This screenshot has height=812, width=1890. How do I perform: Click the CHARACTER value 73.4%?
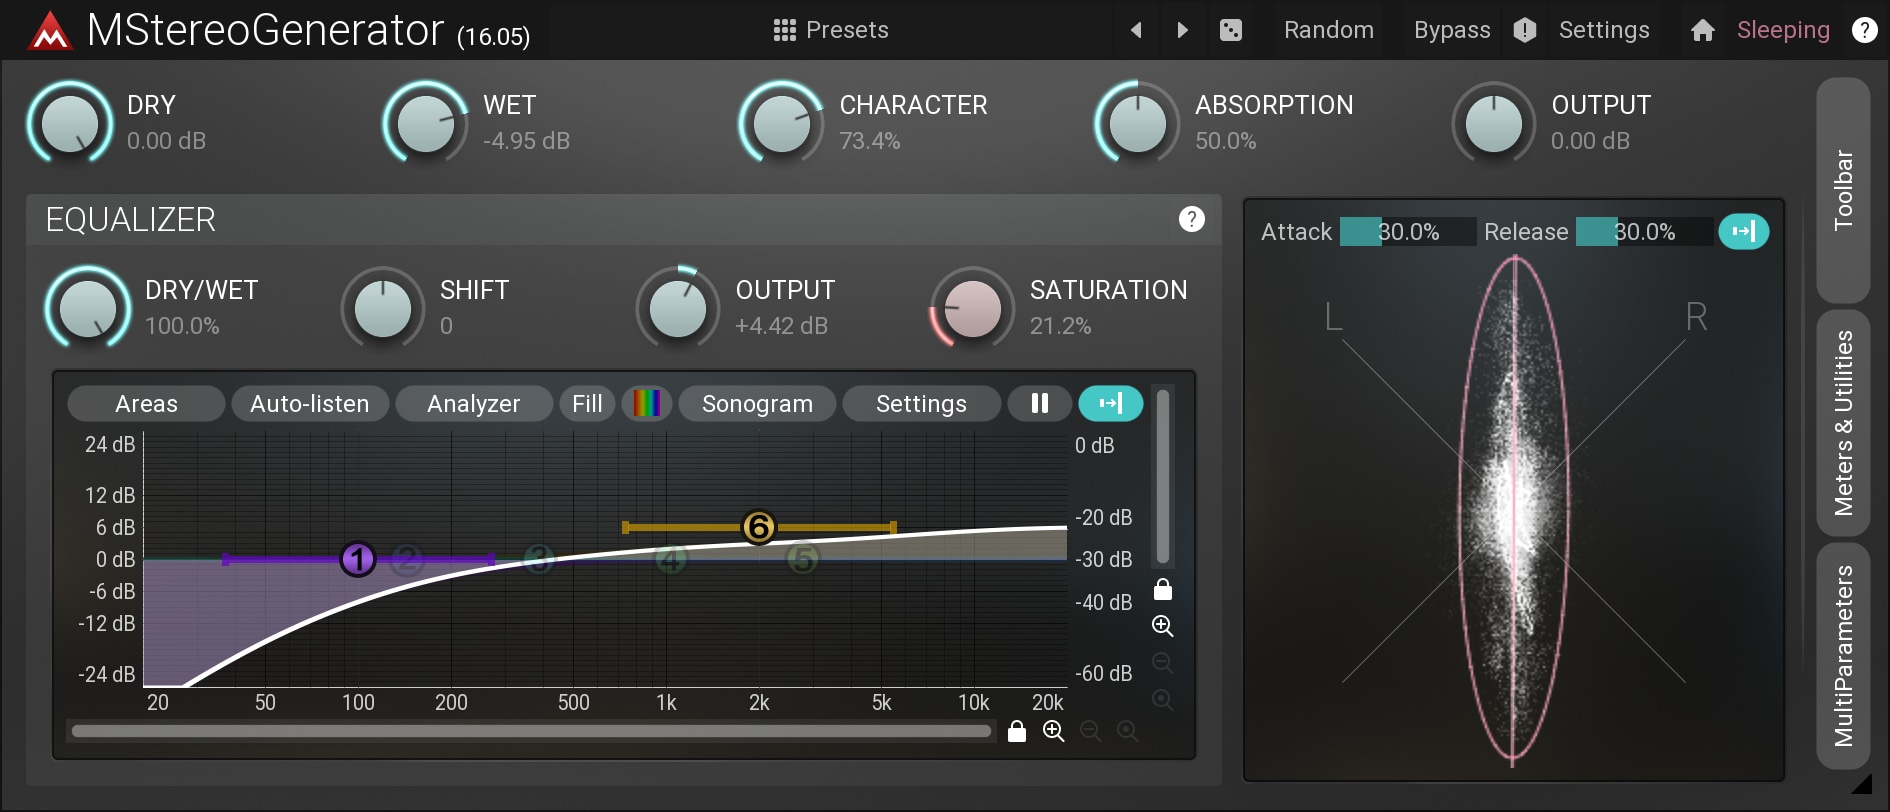[870, 141]
